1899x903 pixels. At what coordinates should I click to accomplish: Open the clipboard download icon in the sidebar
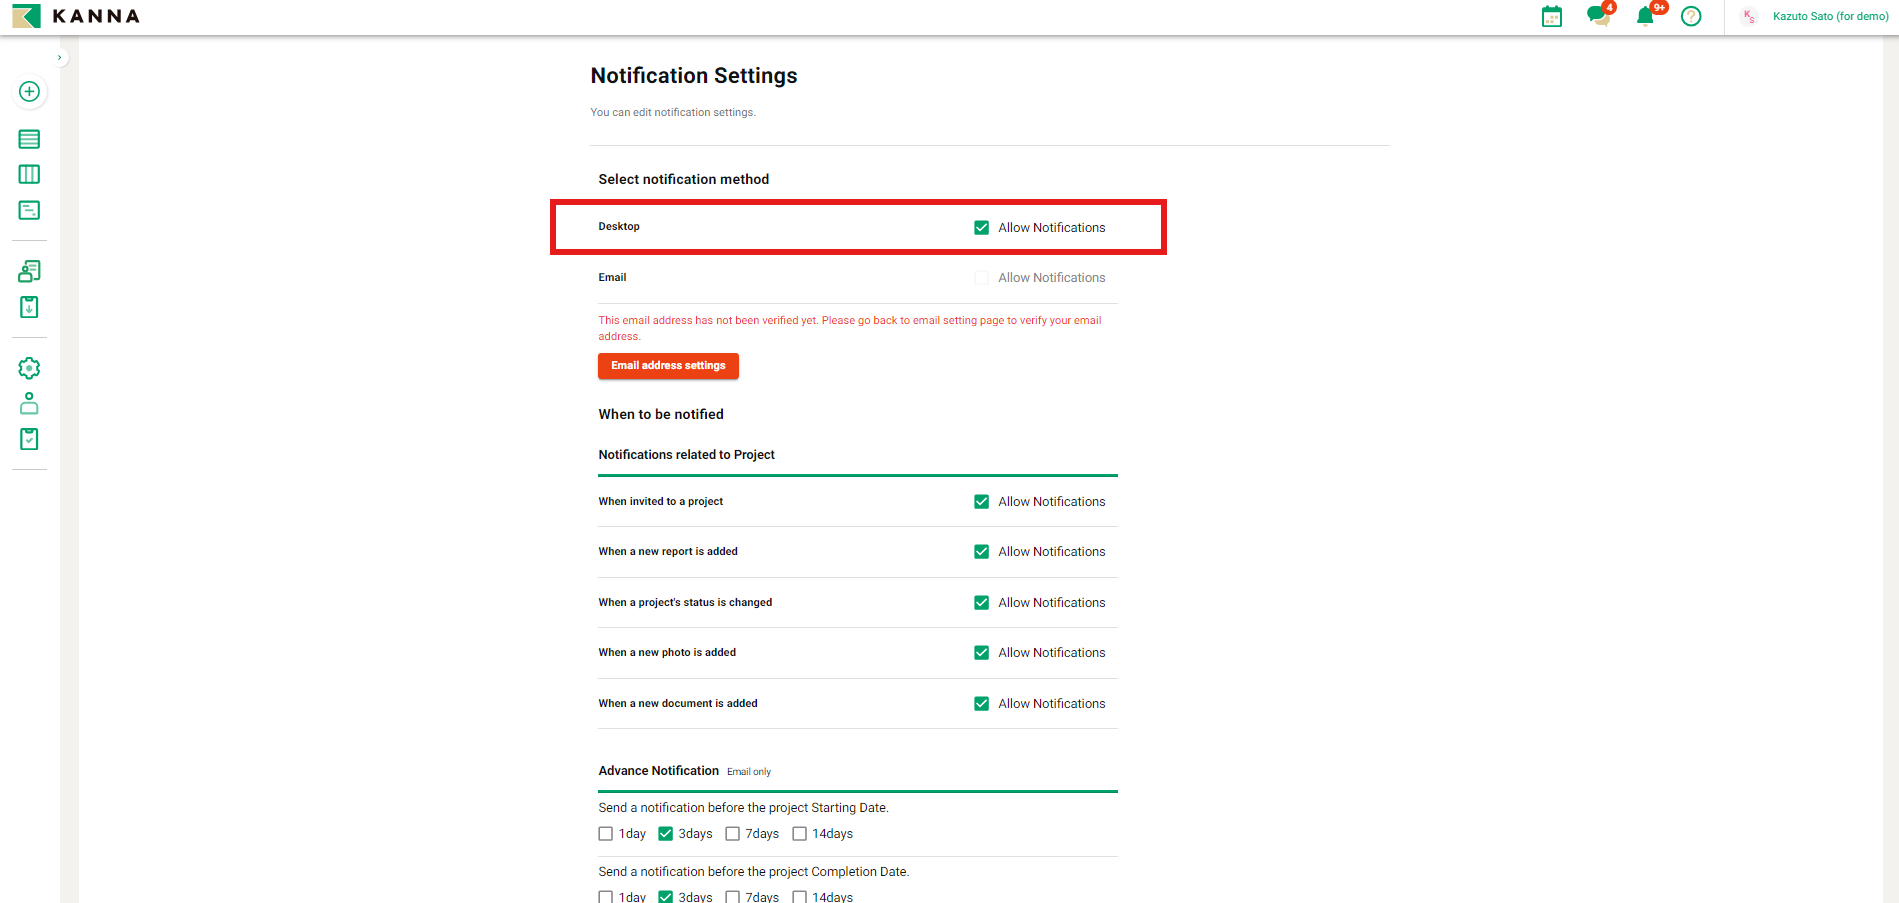(x=29, y=307)
